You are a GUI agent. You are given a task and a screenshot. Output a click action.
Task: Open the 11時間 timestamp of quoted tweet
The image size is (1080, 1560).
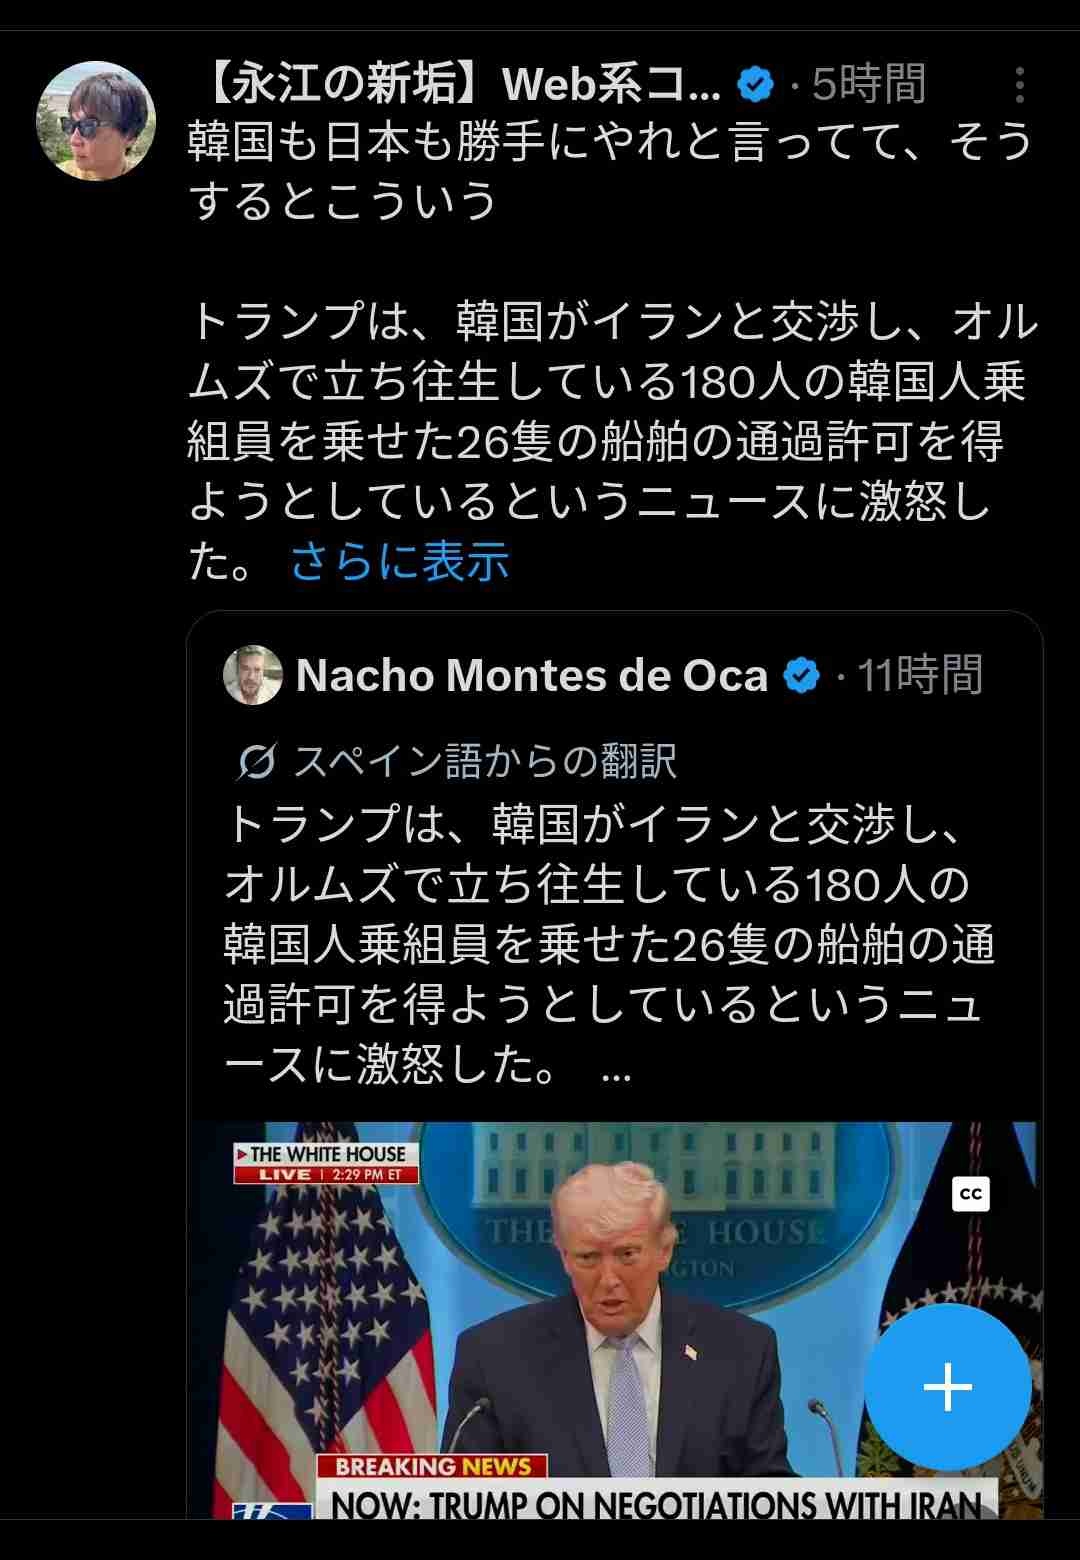920,676
